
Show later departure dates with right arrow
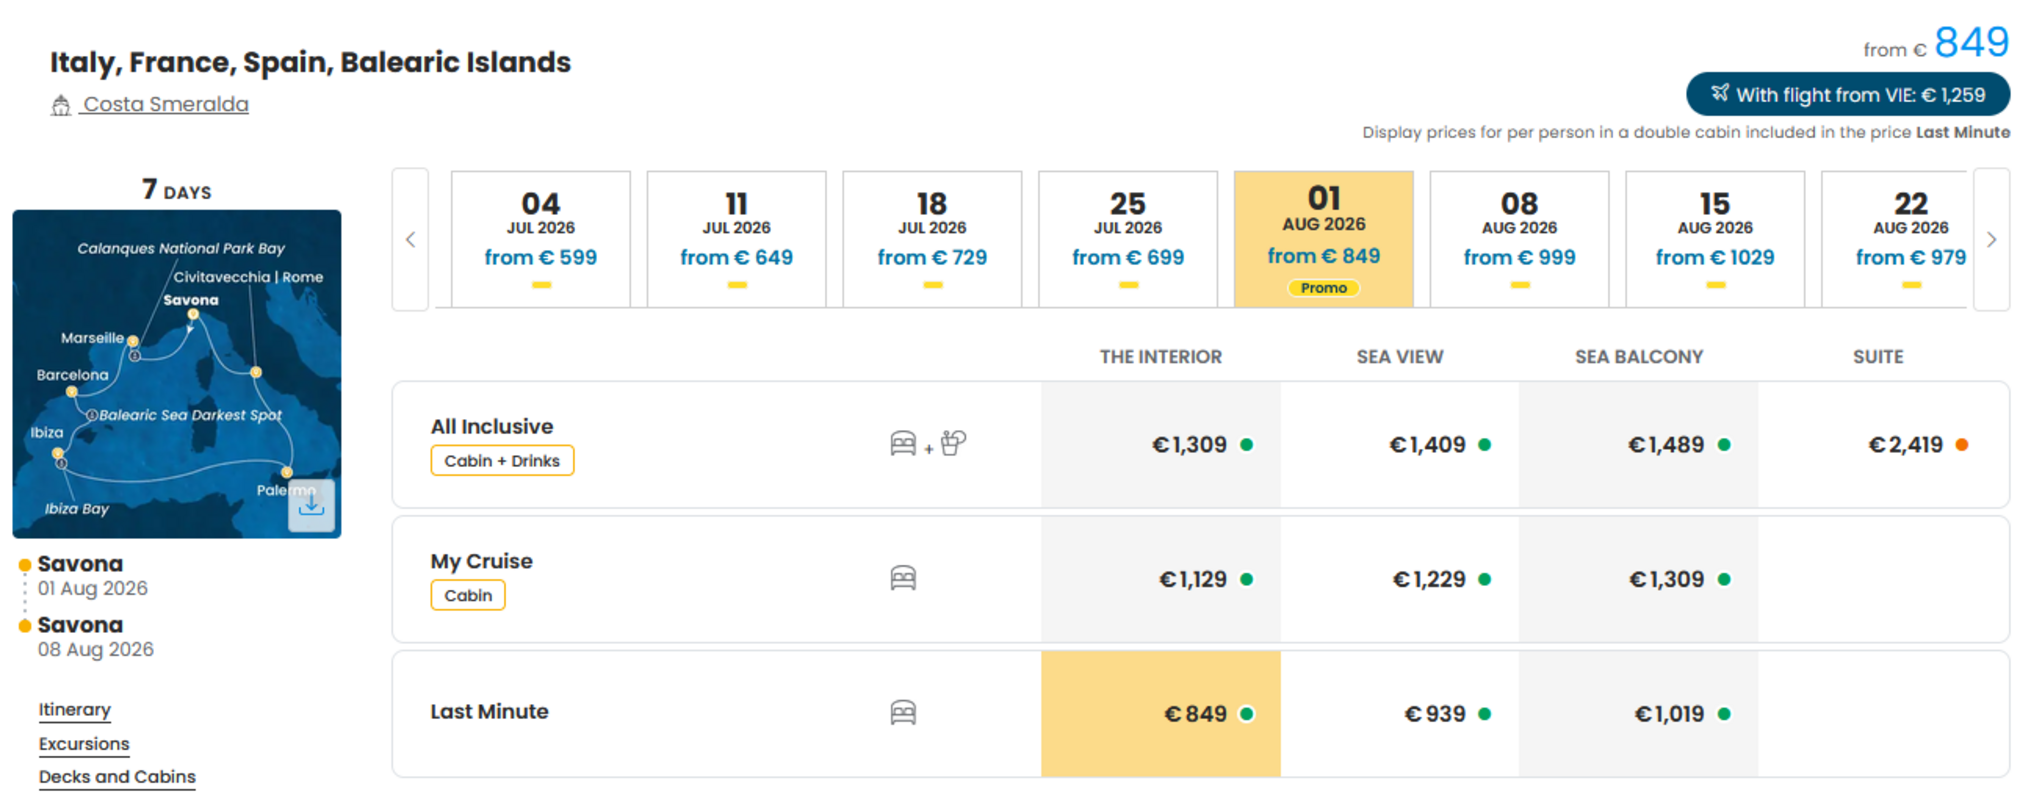click(x=1991, y=240)
